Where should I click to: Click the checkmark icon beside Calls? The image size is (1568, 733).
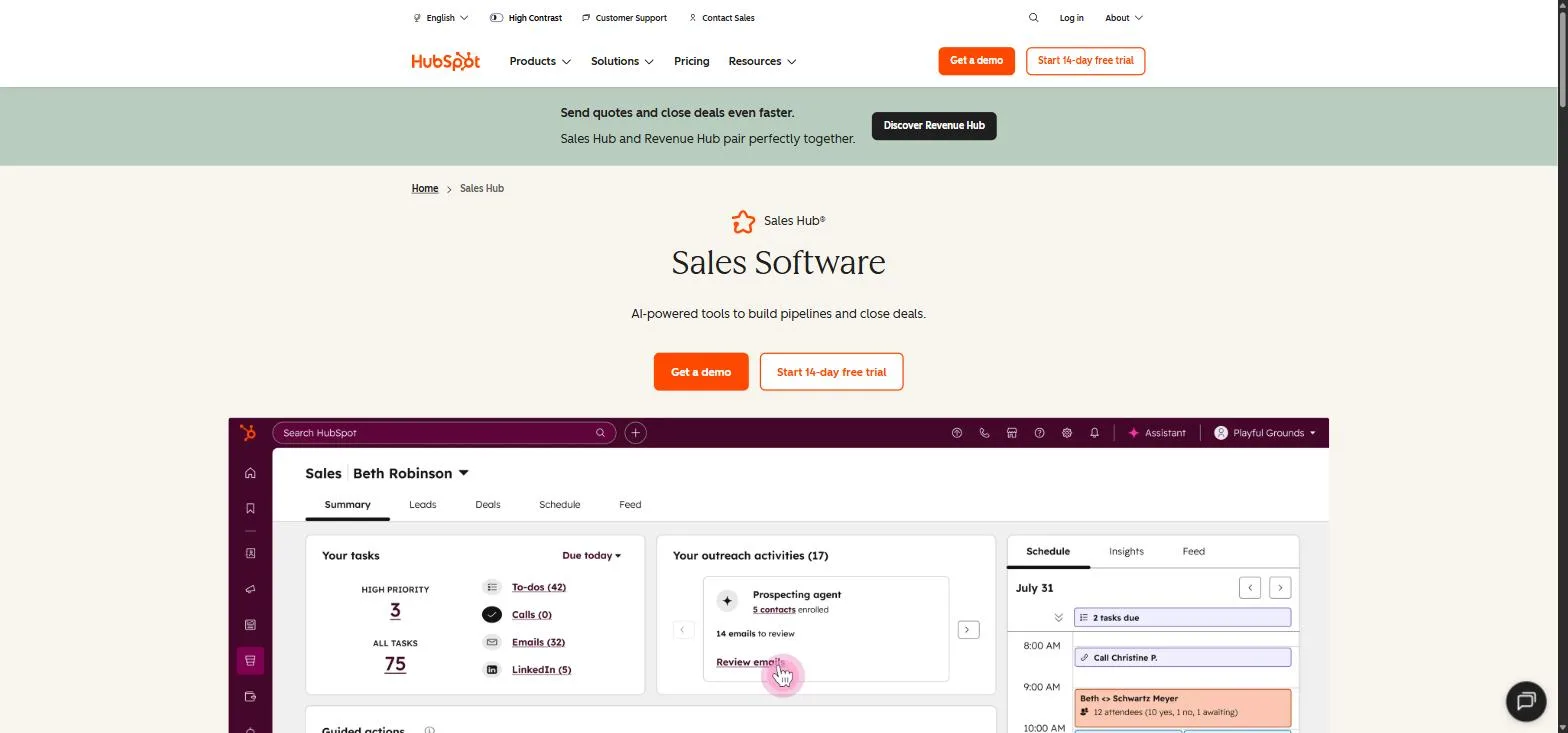click(492, 614)
